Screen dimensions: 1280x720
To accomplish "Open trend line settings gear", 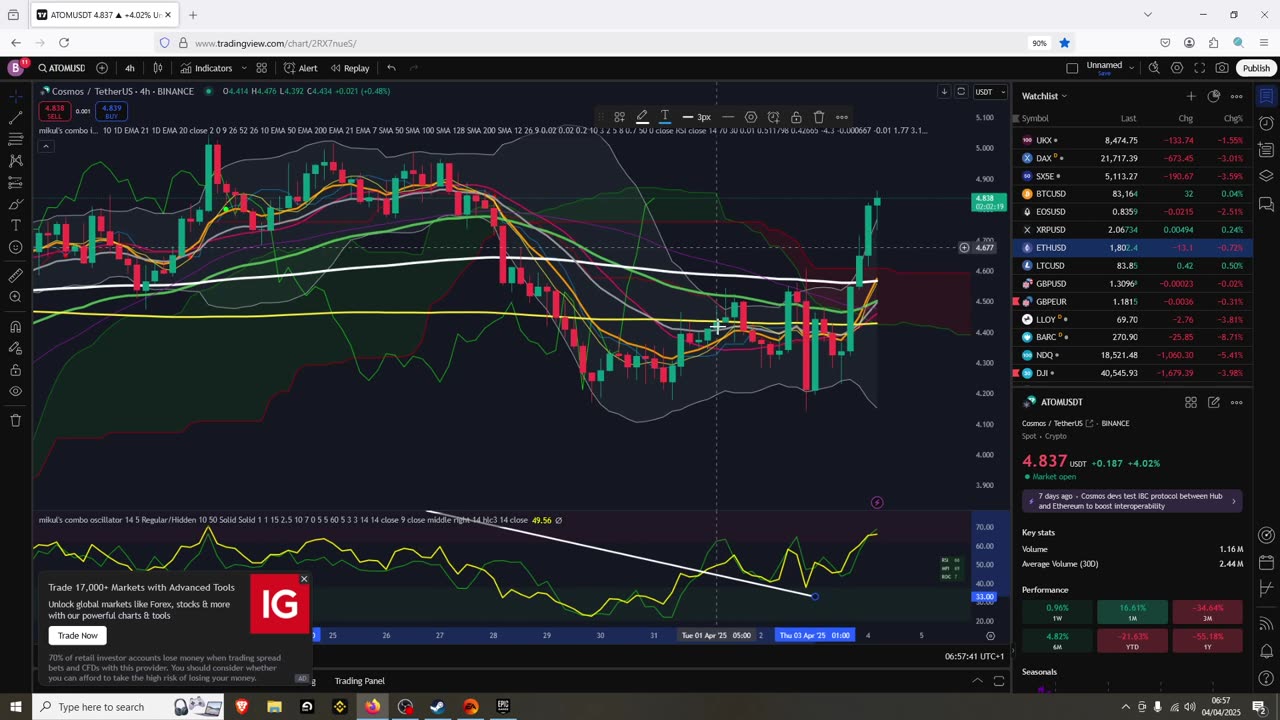I will pos(751,117).
